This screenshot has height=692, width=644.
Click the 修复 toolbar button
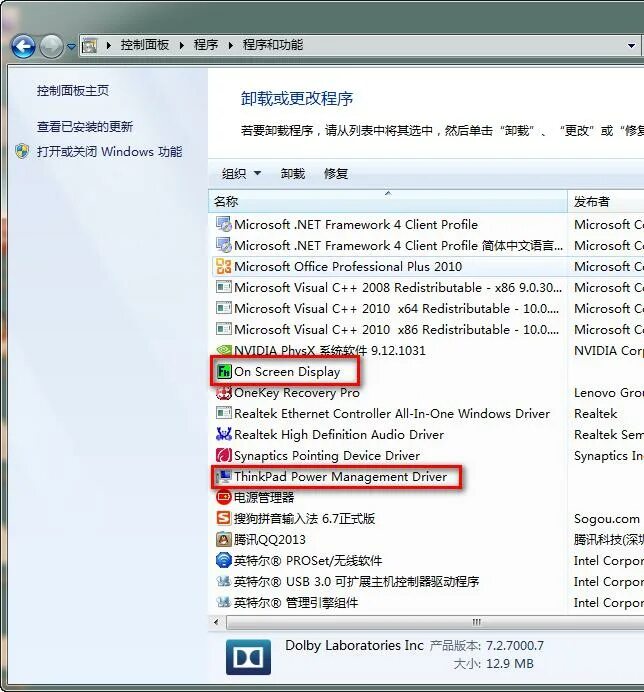336,173
